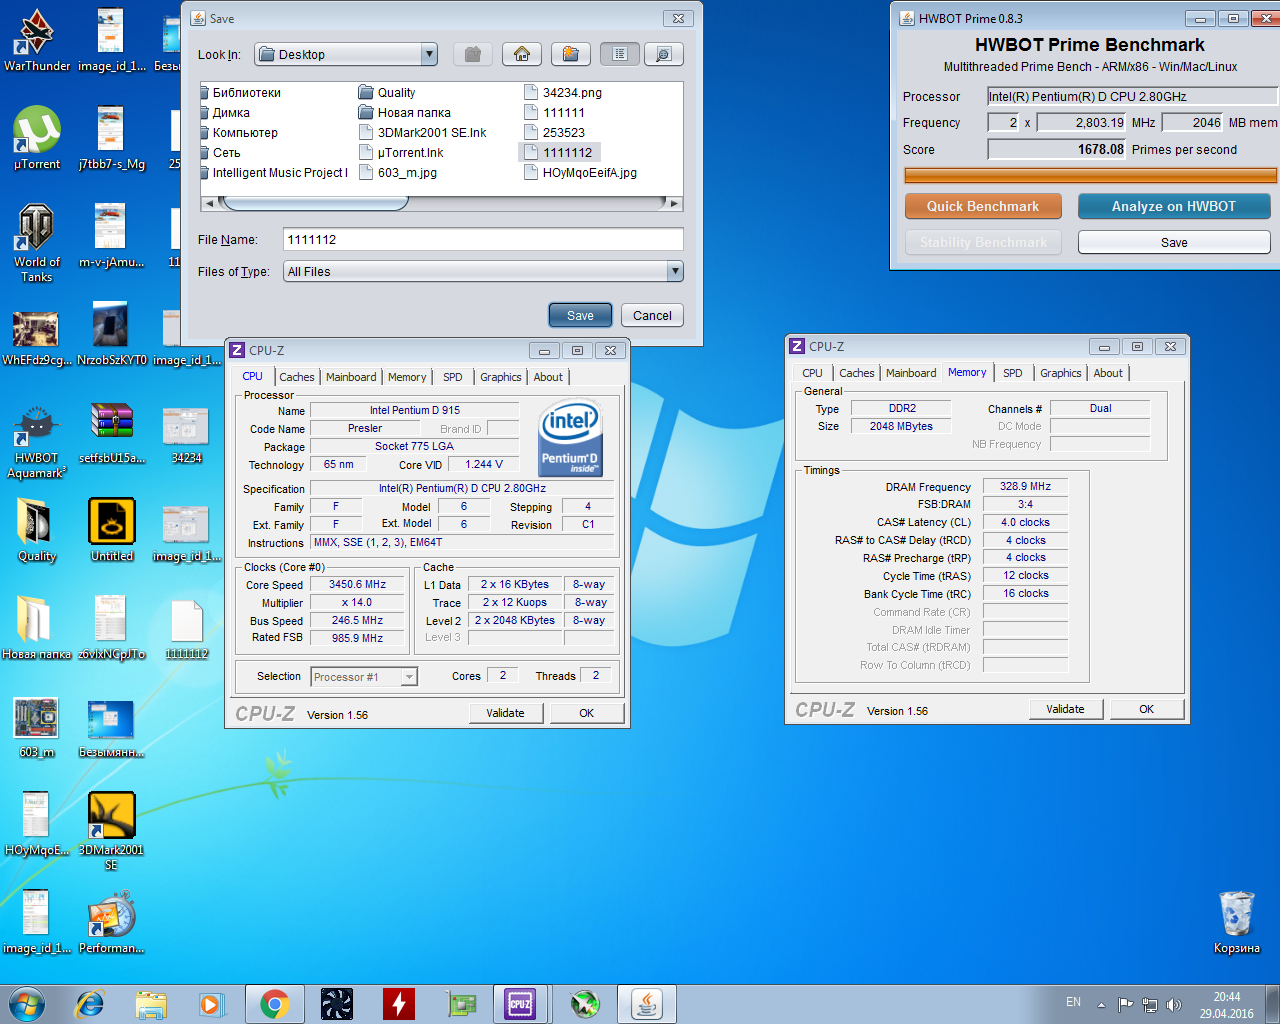Switch to the Memory tab in the CPU-Z processor window
Screen dimensions: 1280x1024
(407, 377)
